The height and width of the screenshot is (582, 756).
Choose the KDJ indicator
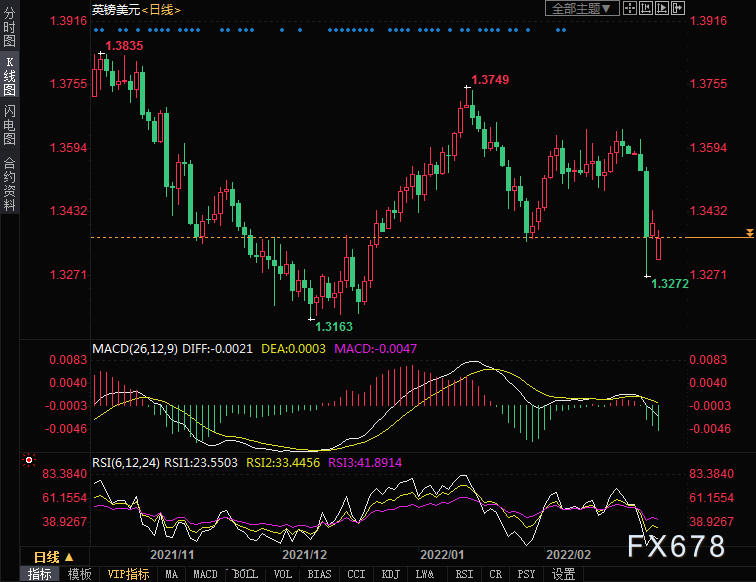tap(391, 574)
